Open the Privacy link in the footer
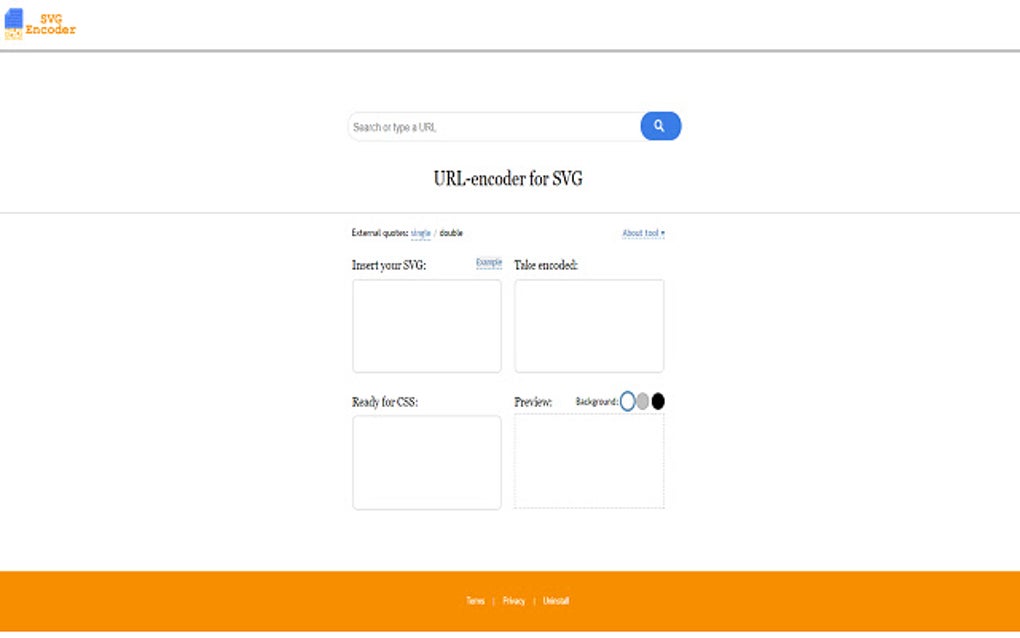 click(x=514, y=600)
